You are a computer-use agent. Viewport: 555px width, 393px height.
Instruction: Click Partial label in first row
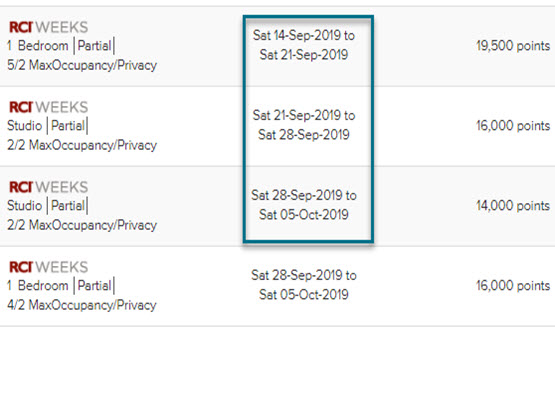coord(94,46)
